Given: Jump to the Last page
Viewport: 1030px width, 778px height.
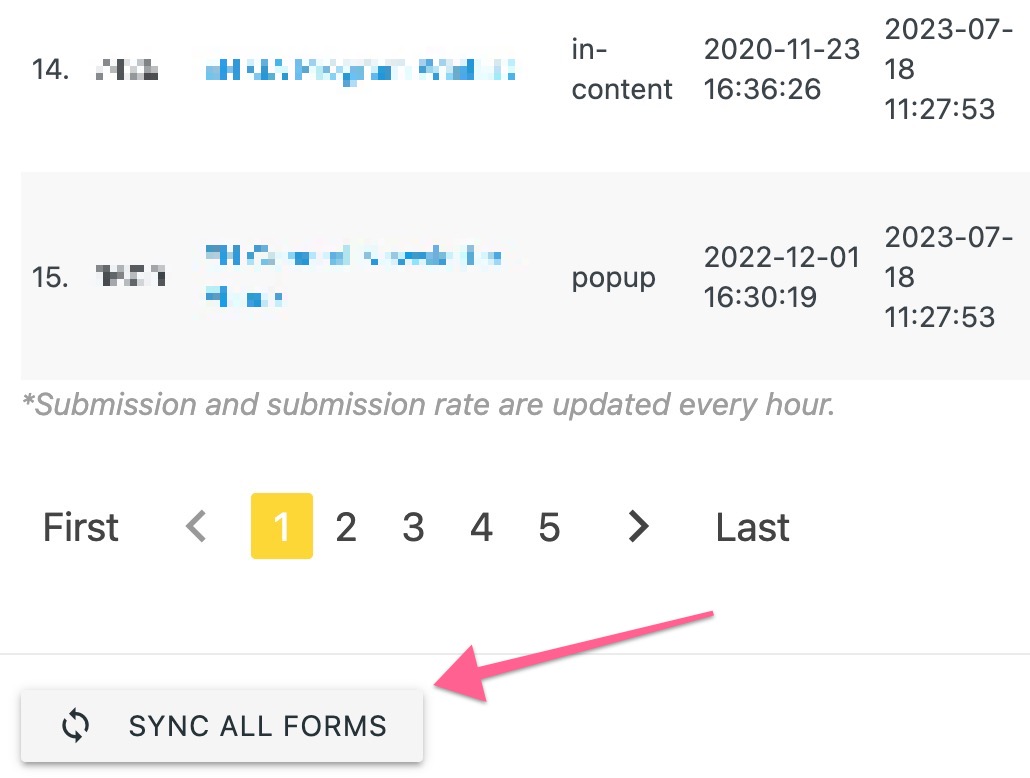Looking at the screenshot, I should pos(751,526).
